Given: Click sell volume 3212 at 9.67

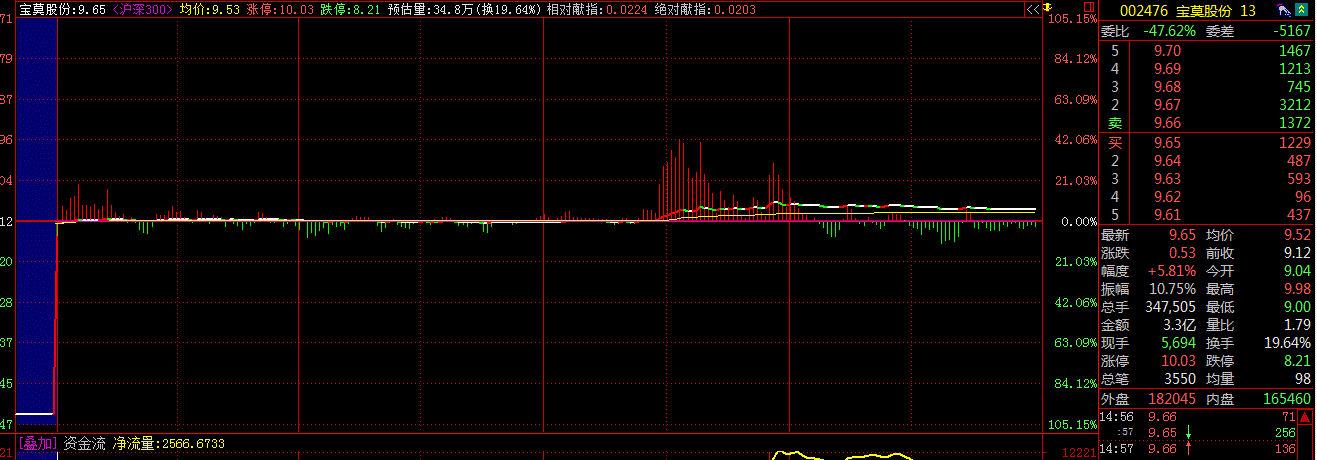Looking at the screenshot, I should pos(1294,104).
